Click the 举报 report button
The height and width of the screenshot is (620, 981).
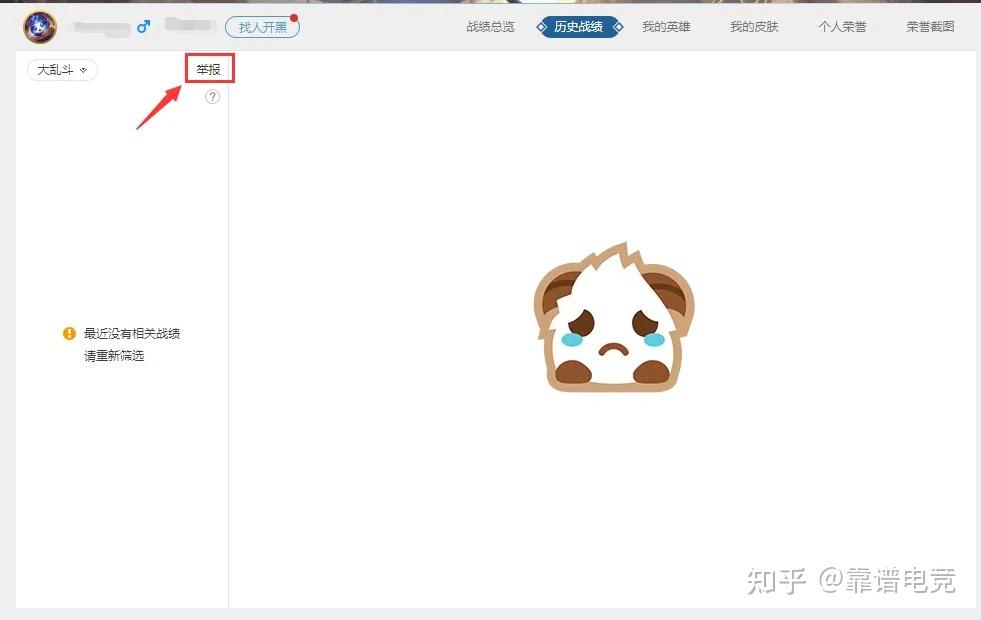209,69
